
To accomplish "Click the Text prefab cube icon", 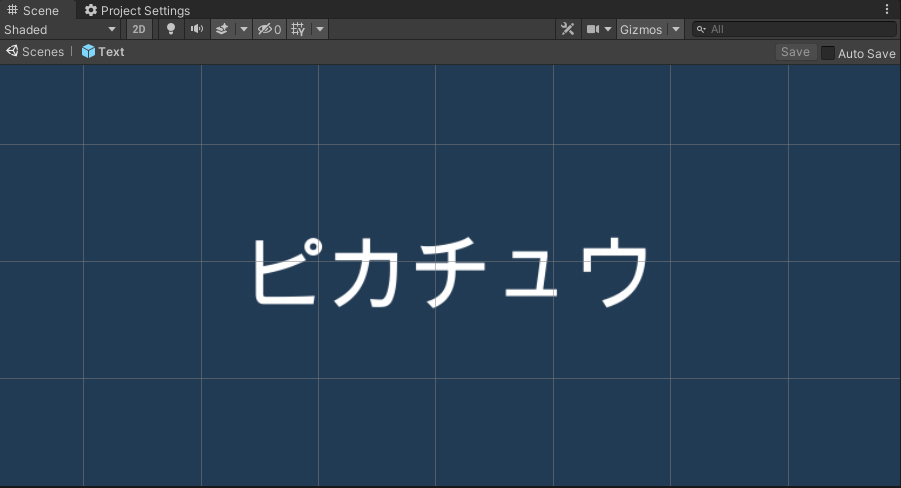I will tap(88, 52).
